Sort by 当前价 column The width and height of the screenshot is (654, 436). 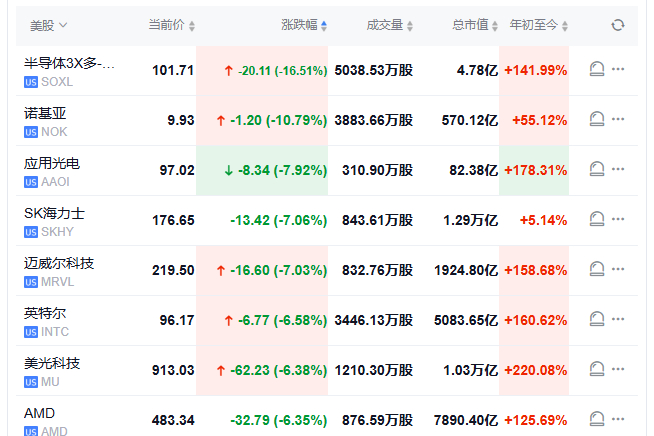click(x=171, y=25)
